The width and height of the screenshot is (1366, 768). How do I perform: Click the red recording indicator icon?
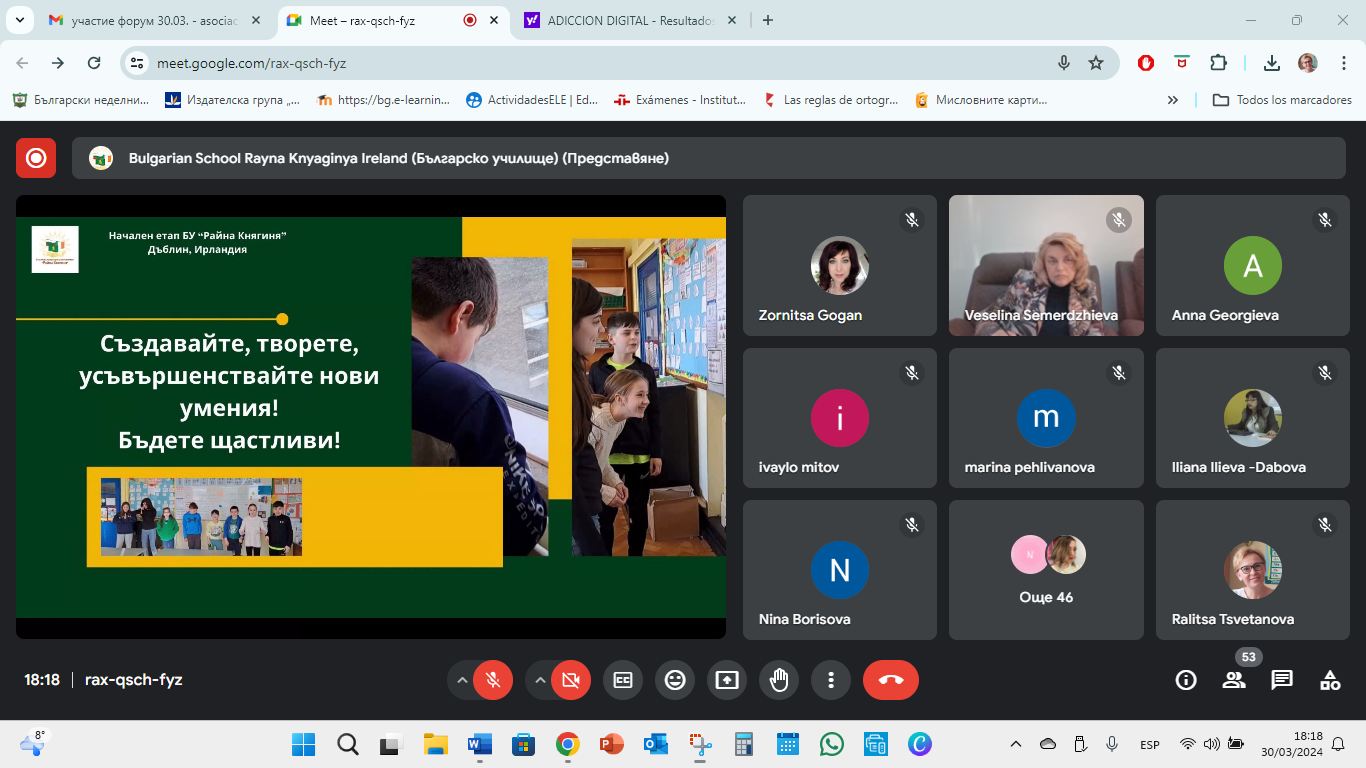[36, 158]
